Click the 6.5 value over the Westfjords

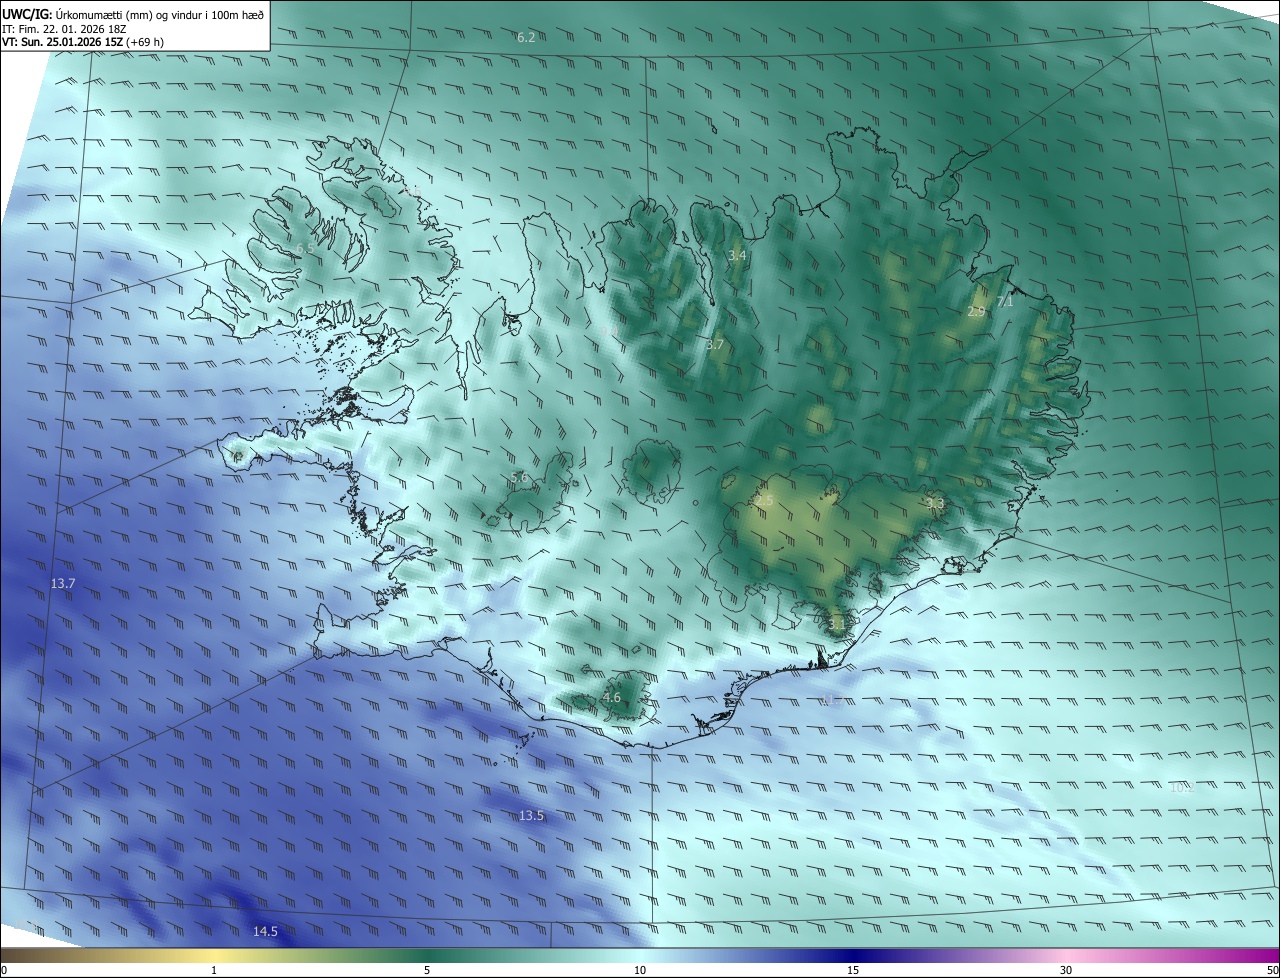[305, 248]
